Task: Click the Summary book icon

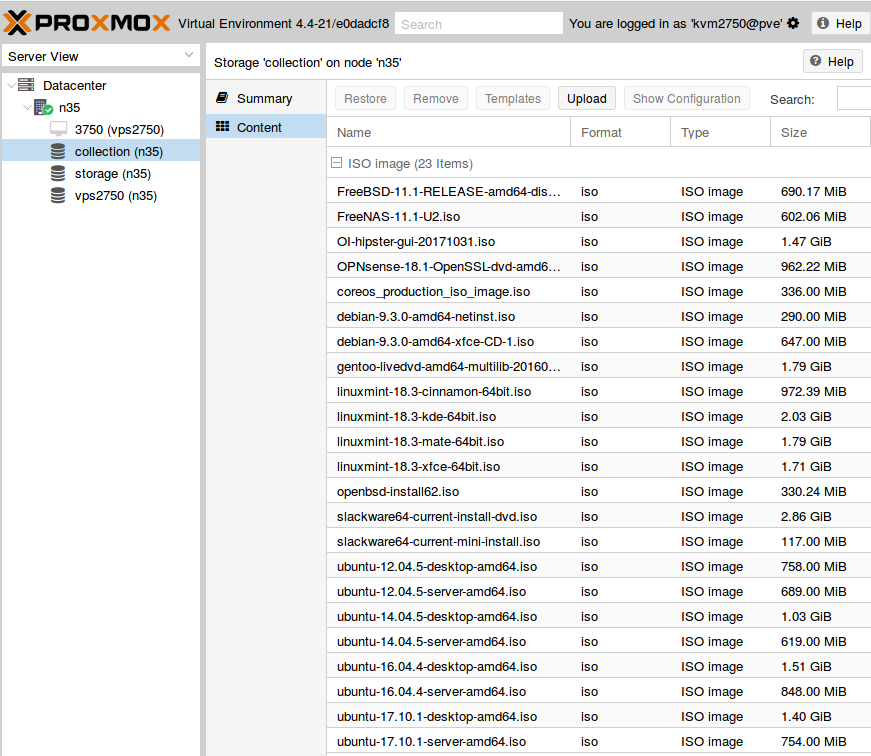Action: tap(222, 98)
